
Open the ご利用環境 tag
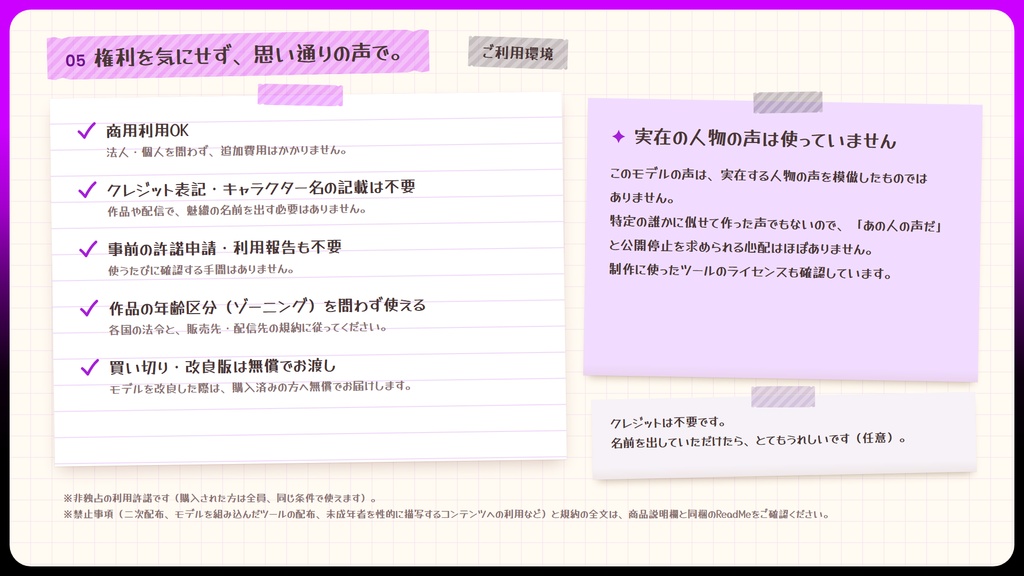(518, 53)
